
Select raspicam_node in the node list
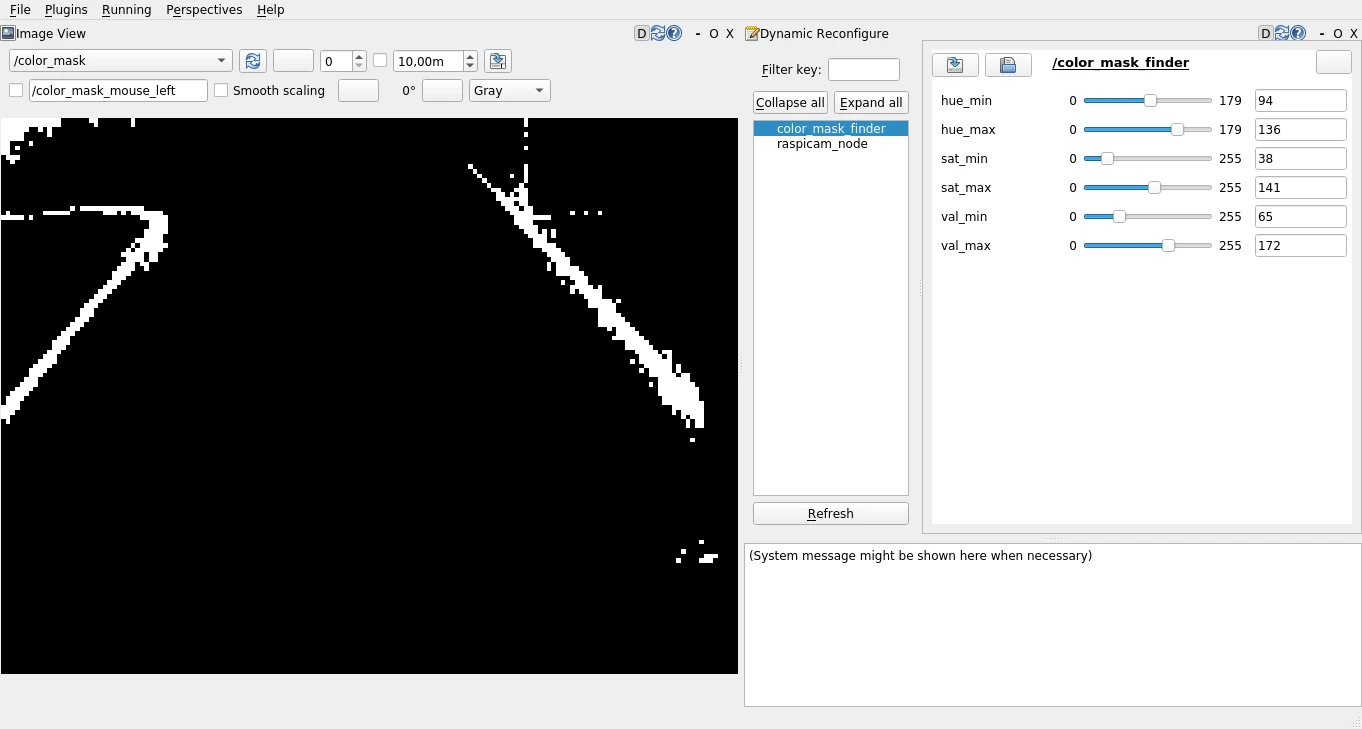822,144
